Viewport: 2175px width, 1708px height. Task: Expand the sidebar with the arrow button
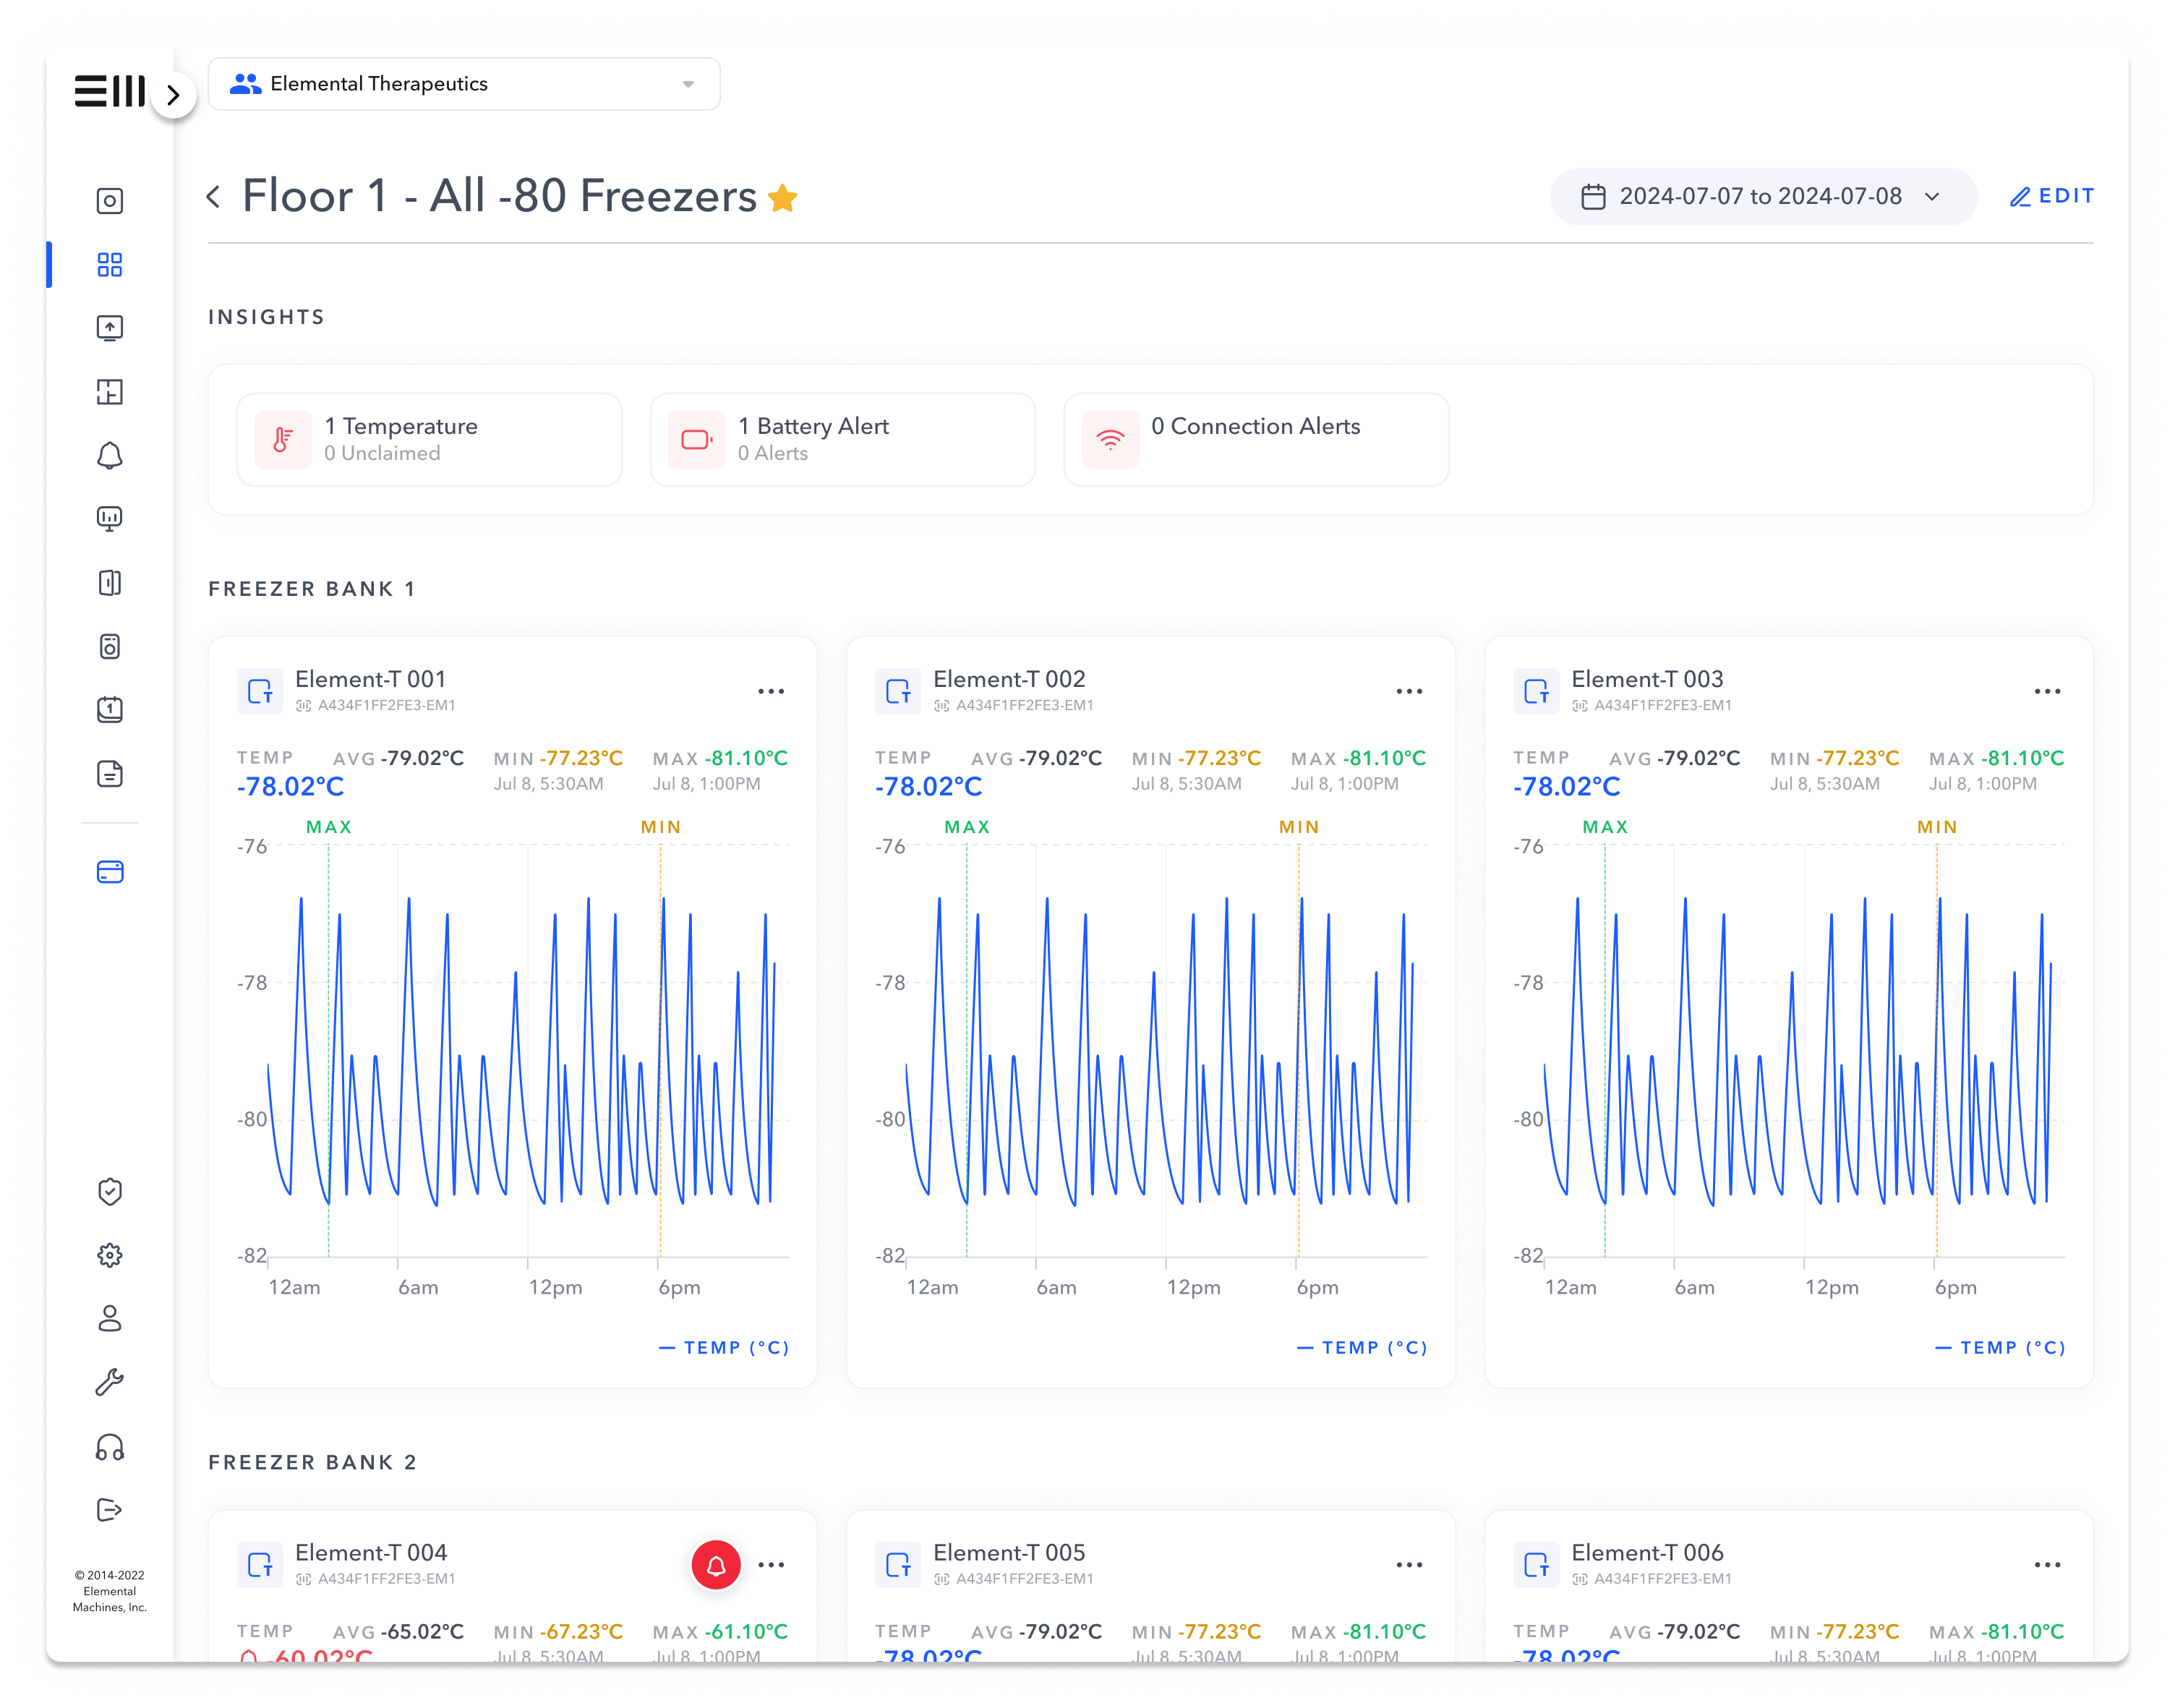(174, 95)
